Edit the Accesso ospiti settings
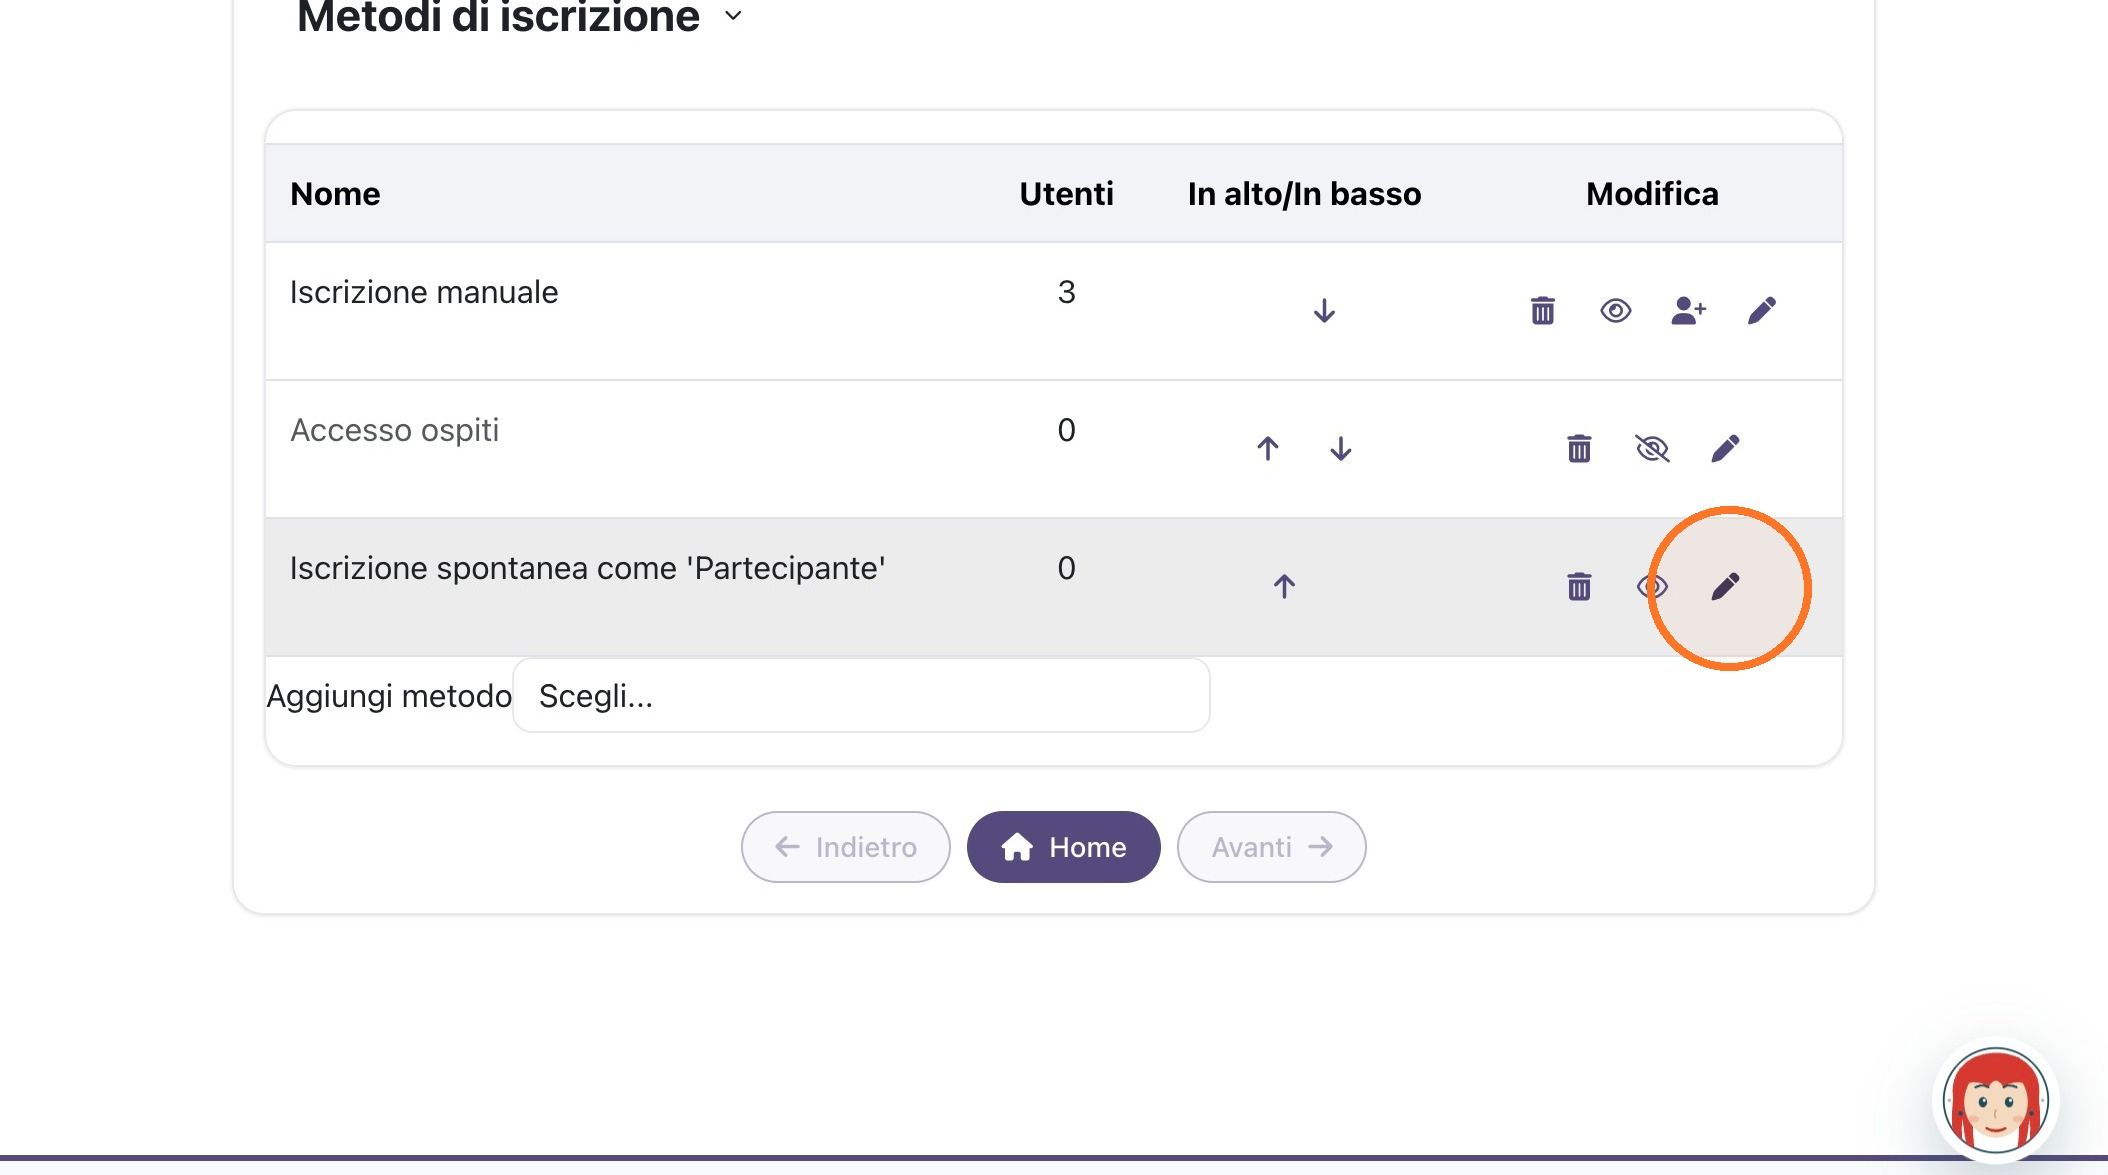Image resolution: width=2108 pixels, height=1175 pixels. [x=1725, y=449]
